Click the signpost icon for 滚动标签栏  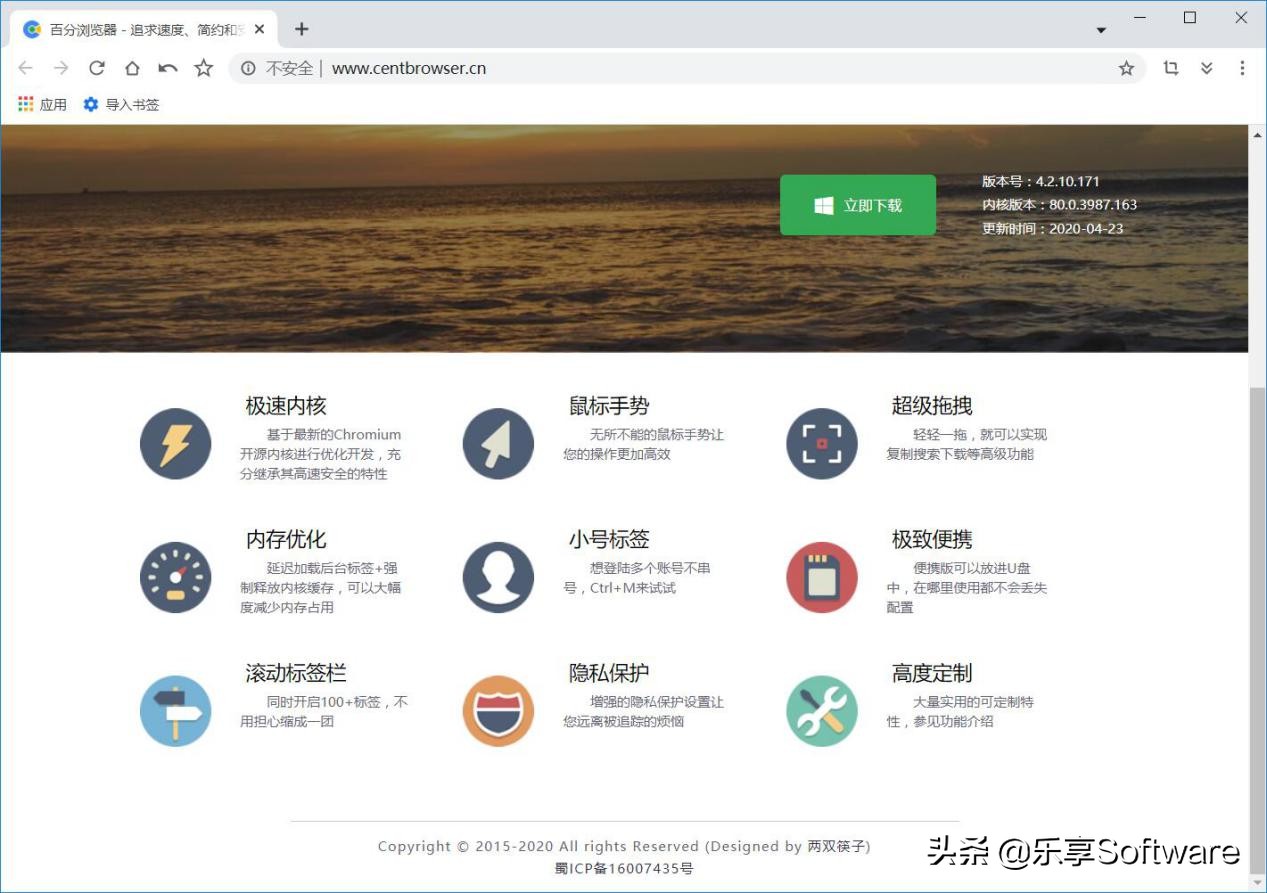[176, 711]
